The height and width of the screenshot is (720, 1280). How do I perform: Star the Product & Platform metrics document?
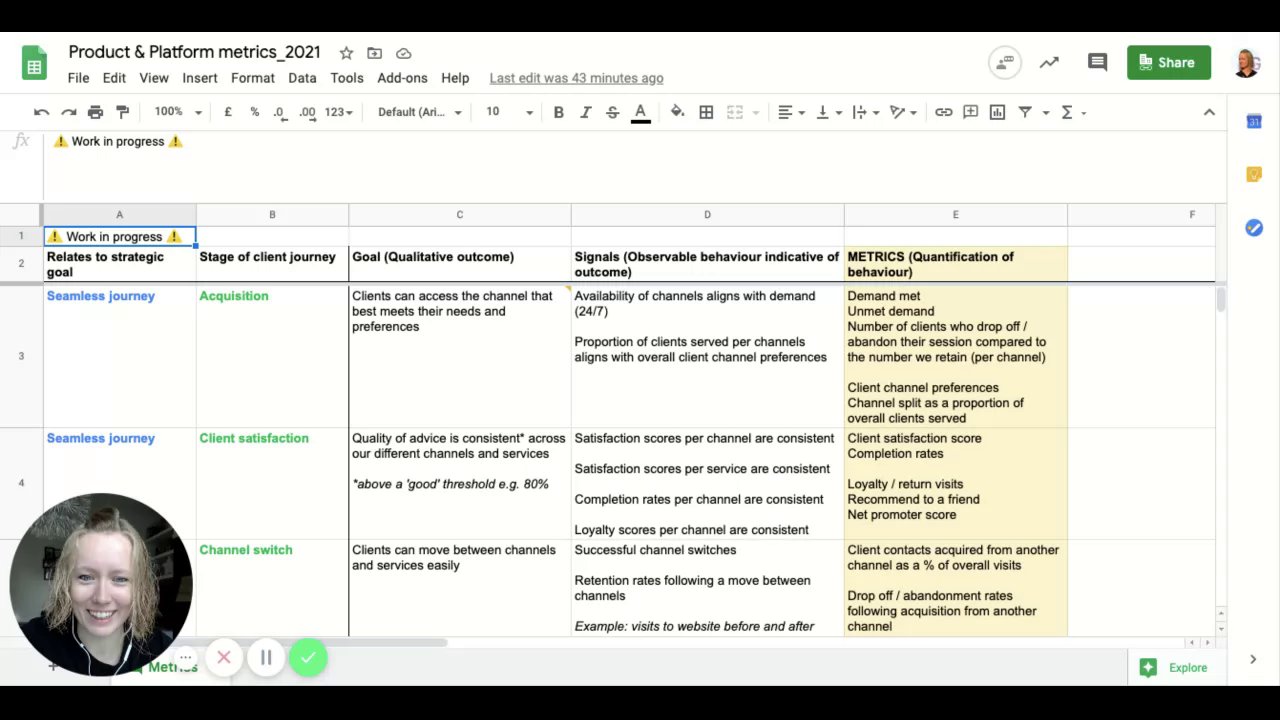(346, 53)
